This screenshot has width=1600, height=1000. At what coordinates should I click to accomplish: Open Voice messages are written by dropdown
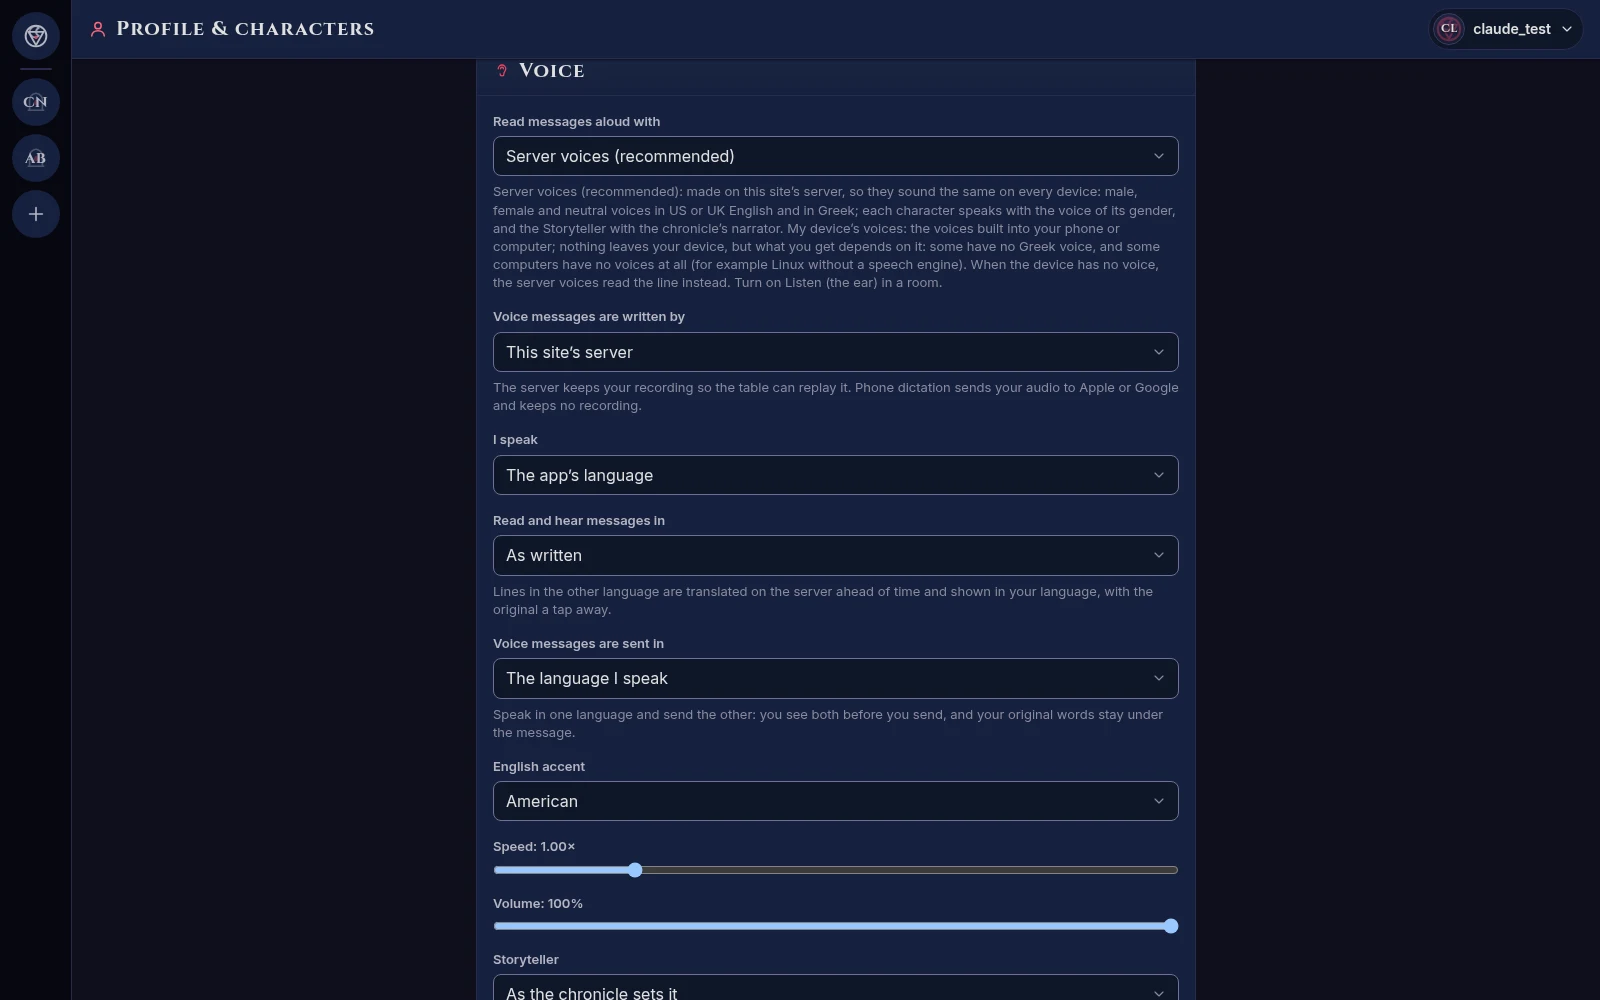(835, 352)
